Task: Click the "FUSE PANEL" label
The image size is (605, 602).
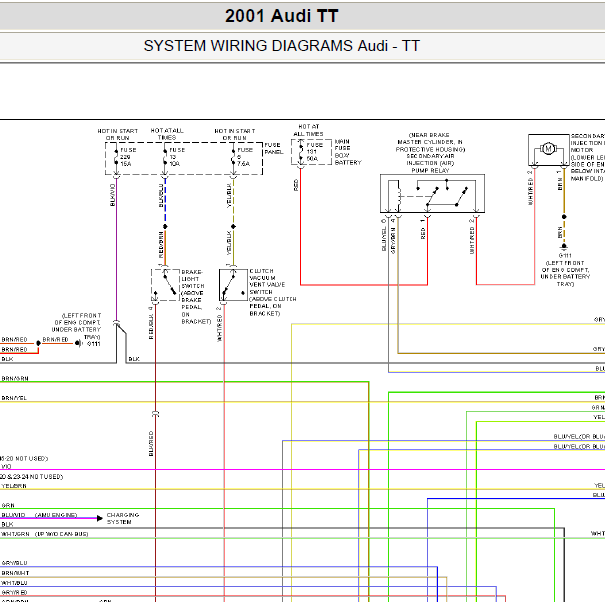Action: coord(274,149)
